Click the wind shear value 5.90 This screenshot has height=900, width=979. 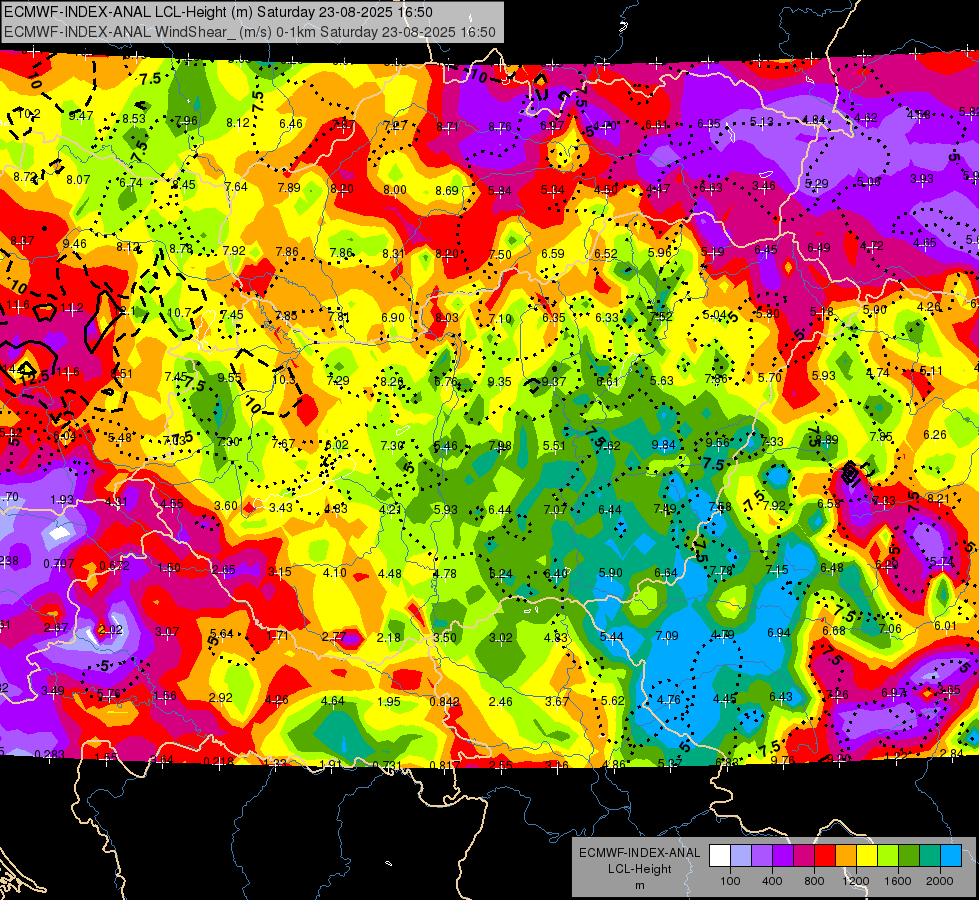(610, 572)
